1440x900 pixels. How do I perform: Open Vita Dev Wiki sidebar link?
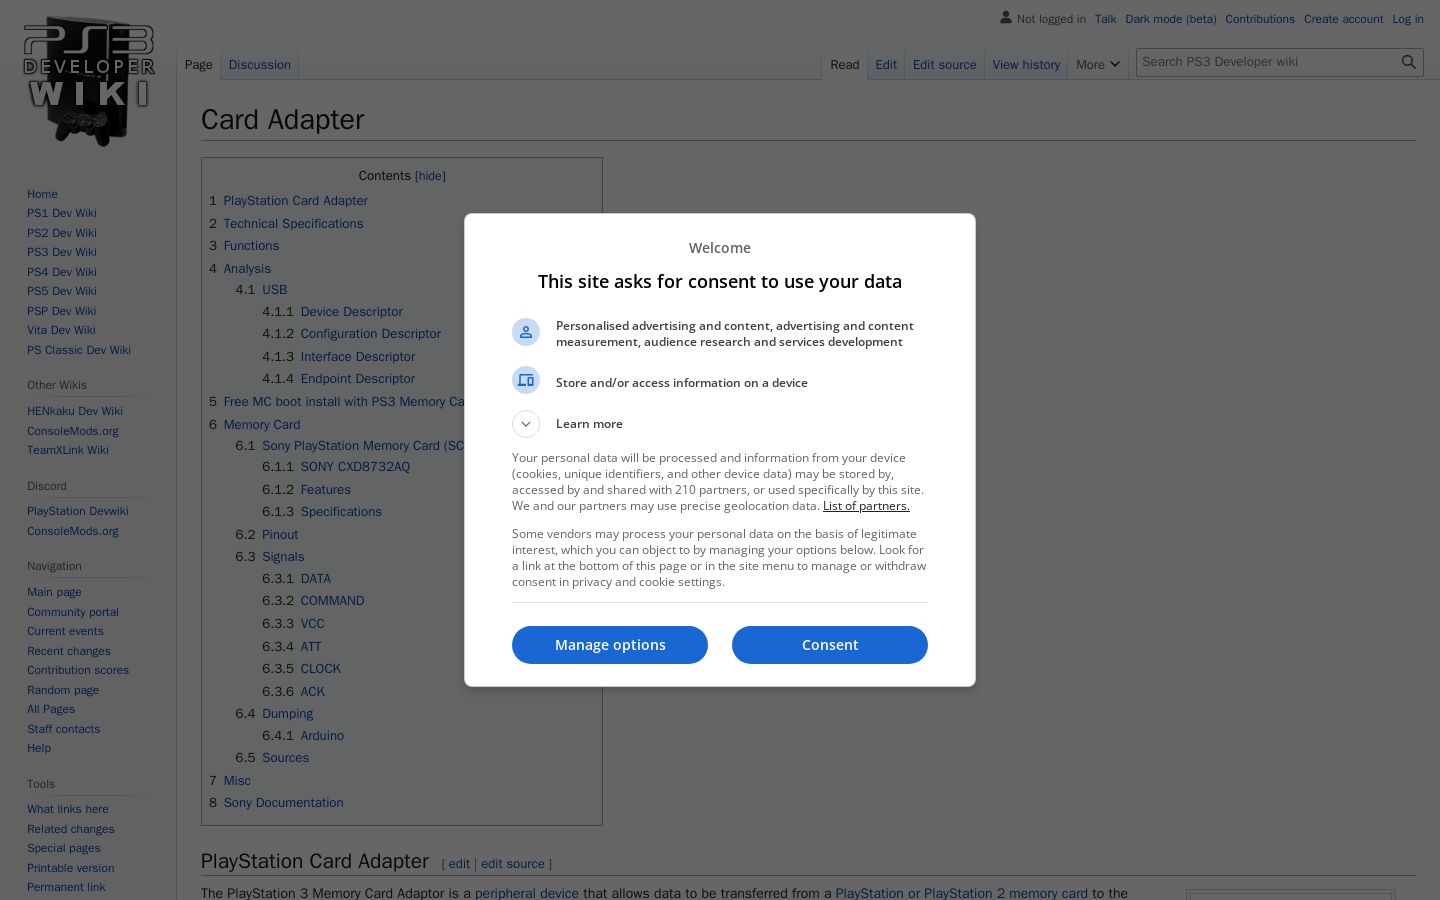tap(61, 330)
